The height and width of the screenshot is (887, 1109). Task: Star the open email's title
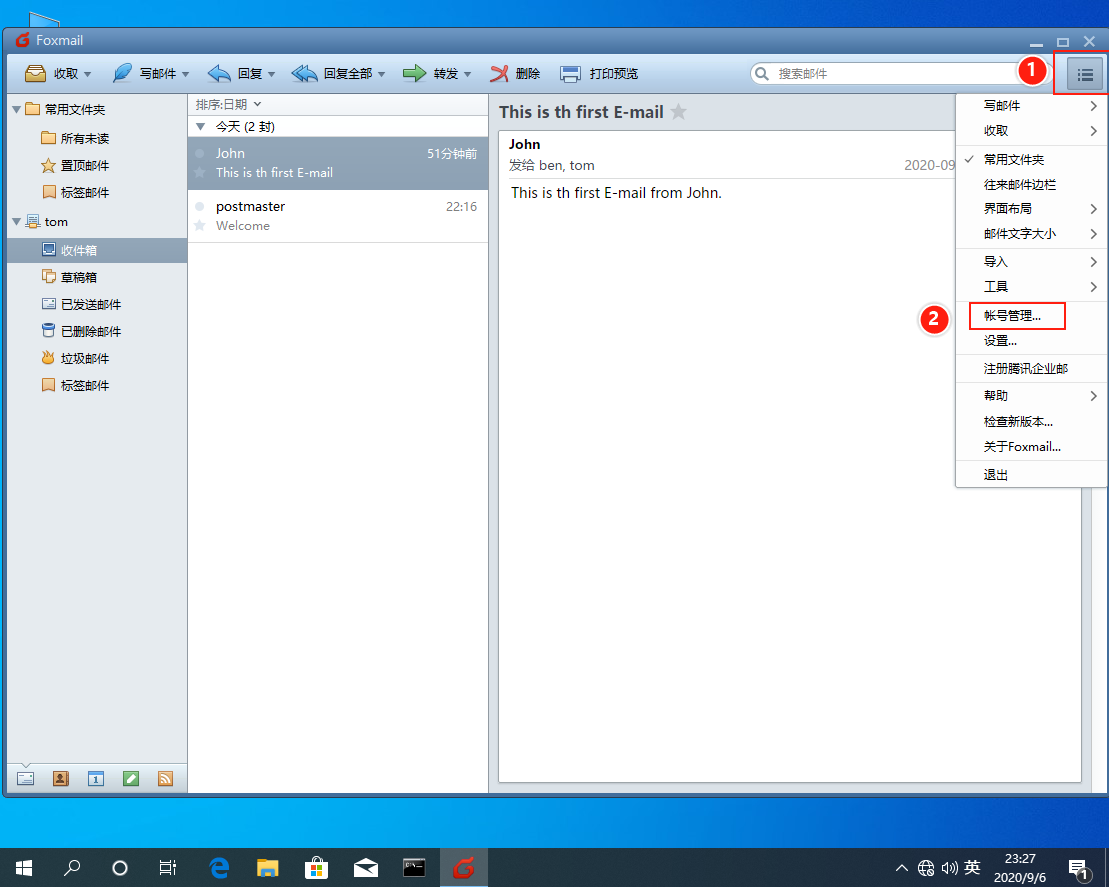(x=678, y=112)
